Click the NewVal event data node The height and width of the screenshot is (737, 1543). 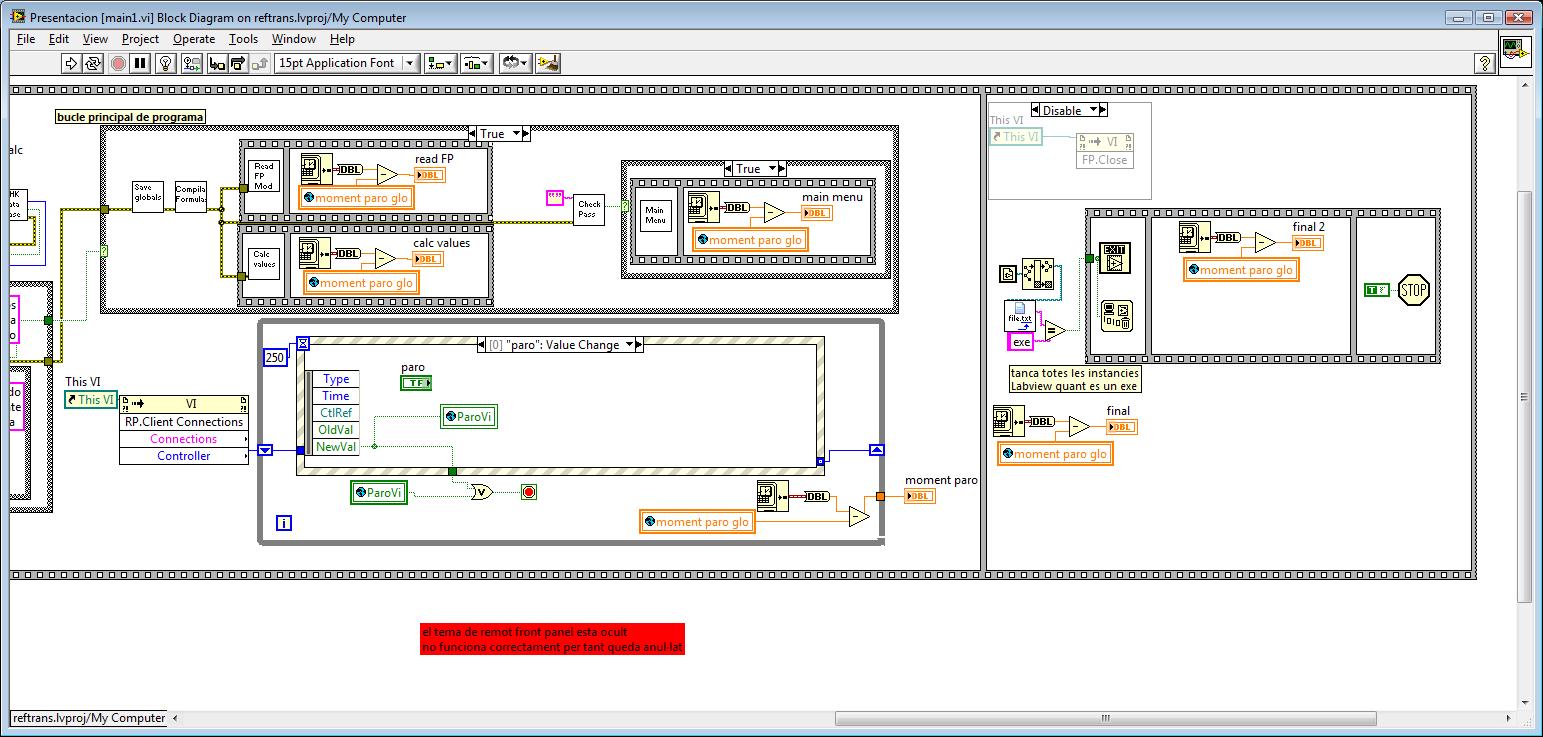coord(336,447)
